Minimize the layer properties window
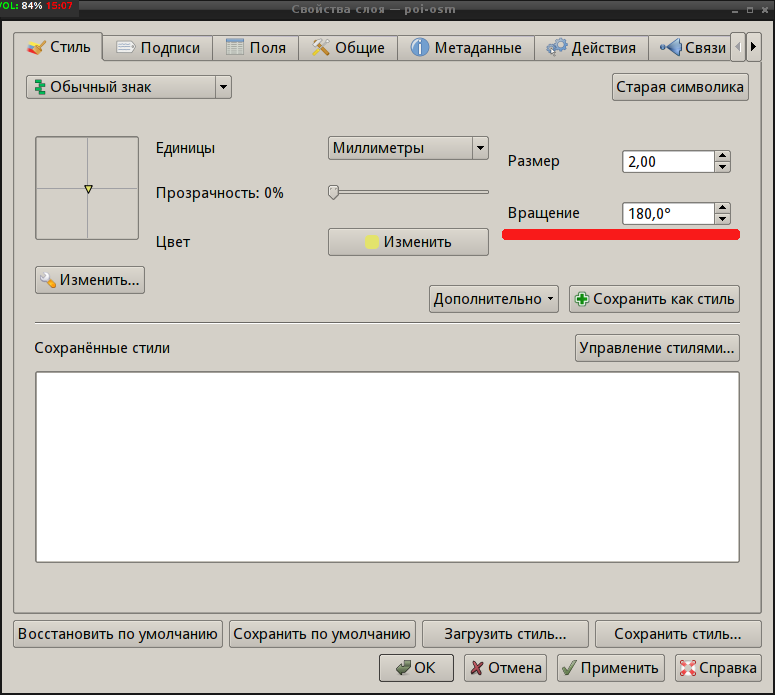 coord(735,10)
